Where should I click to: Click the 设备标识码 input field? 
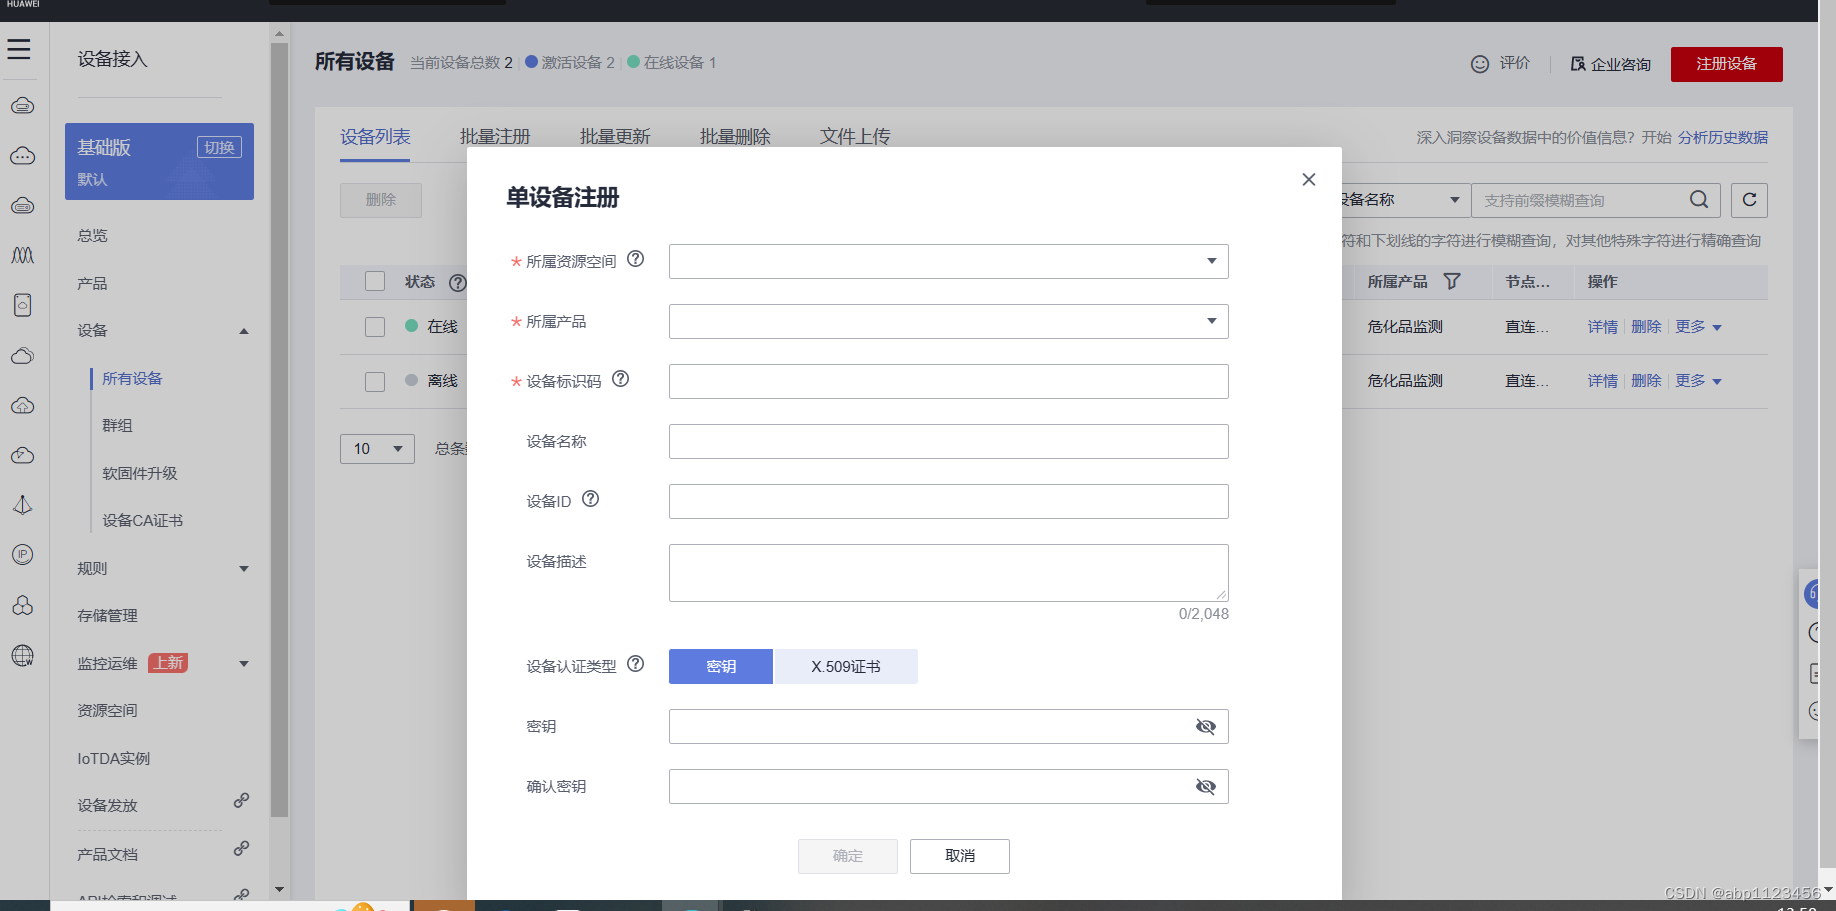pos(949,381)
